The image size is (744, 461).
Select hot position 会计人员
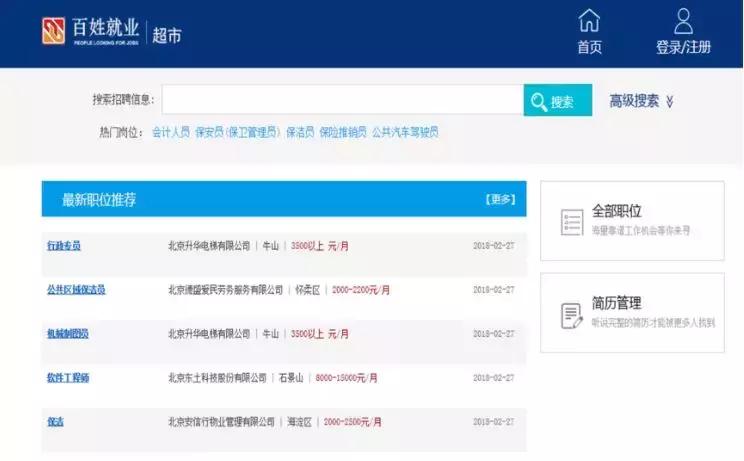[171, 132]
